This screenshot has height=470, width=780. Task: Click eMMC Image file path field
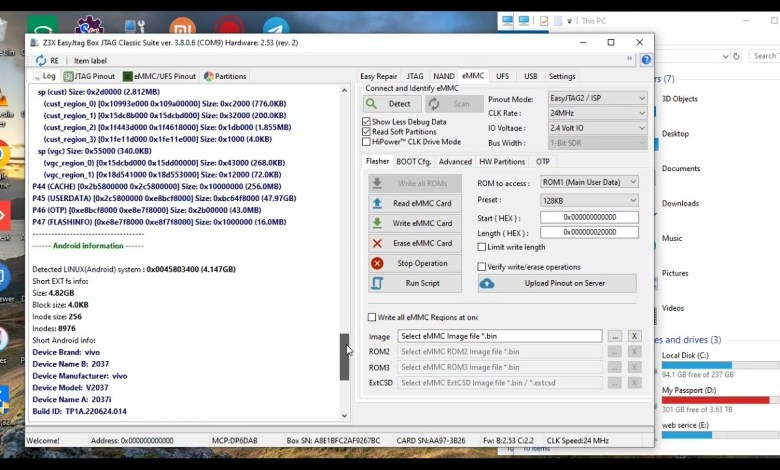[500, 336]
